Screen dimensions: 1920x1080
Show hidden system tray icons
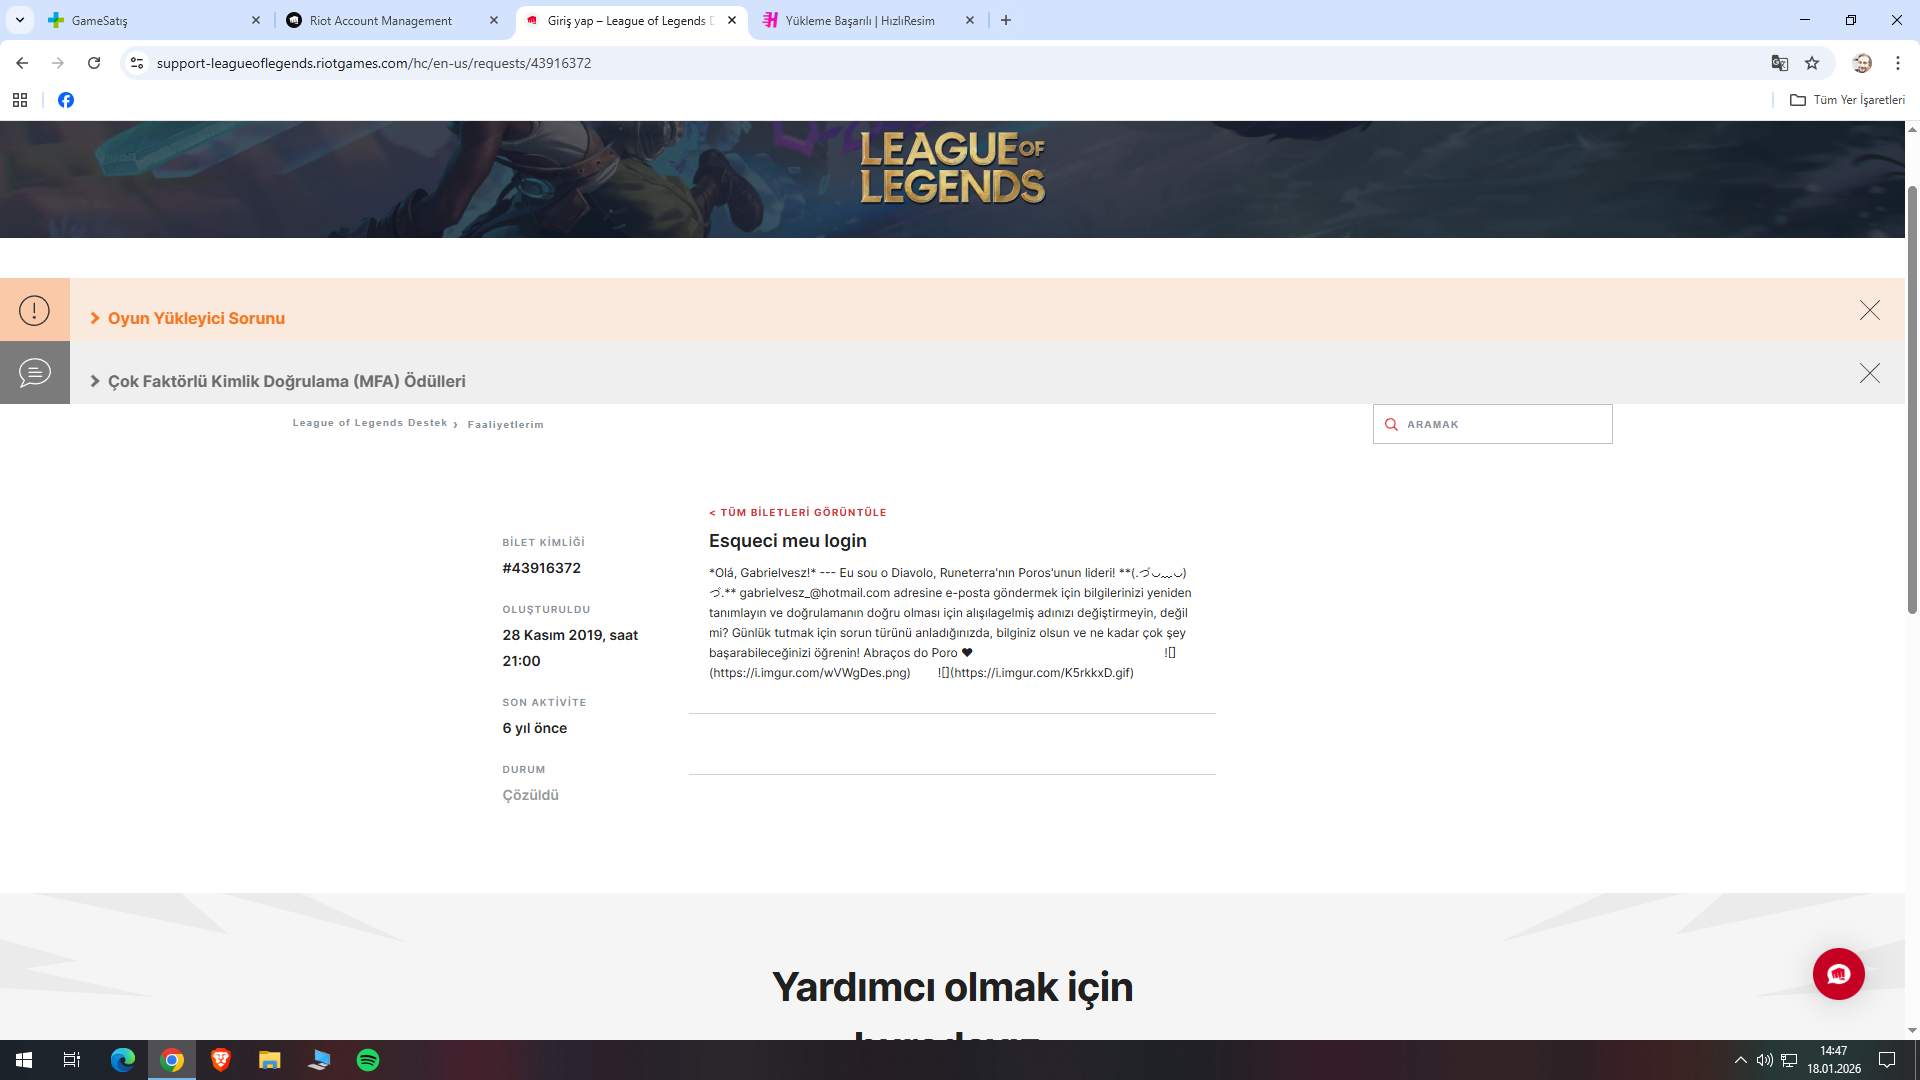(x=1741, y=1060)
